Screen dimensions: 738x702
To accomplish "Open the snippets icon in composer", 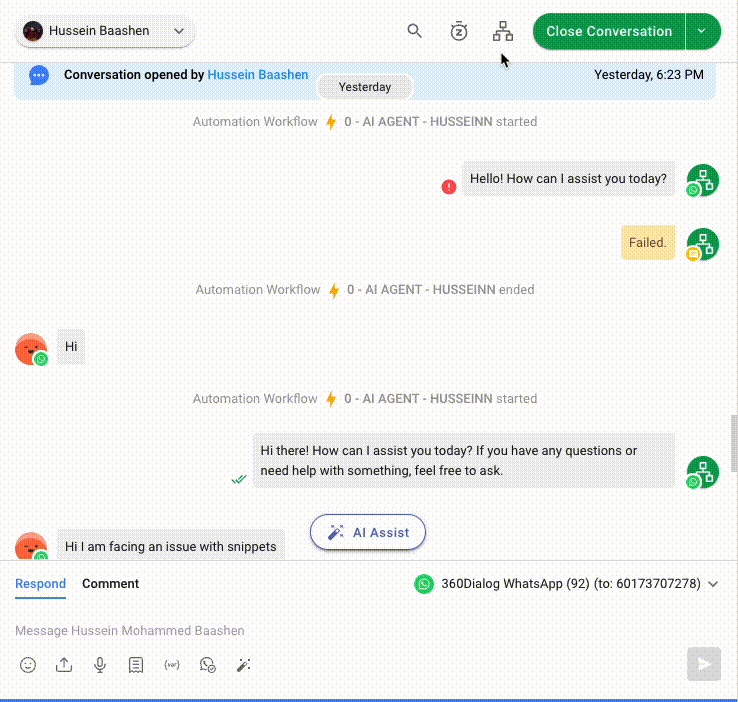I will click(x=136, y=664).
